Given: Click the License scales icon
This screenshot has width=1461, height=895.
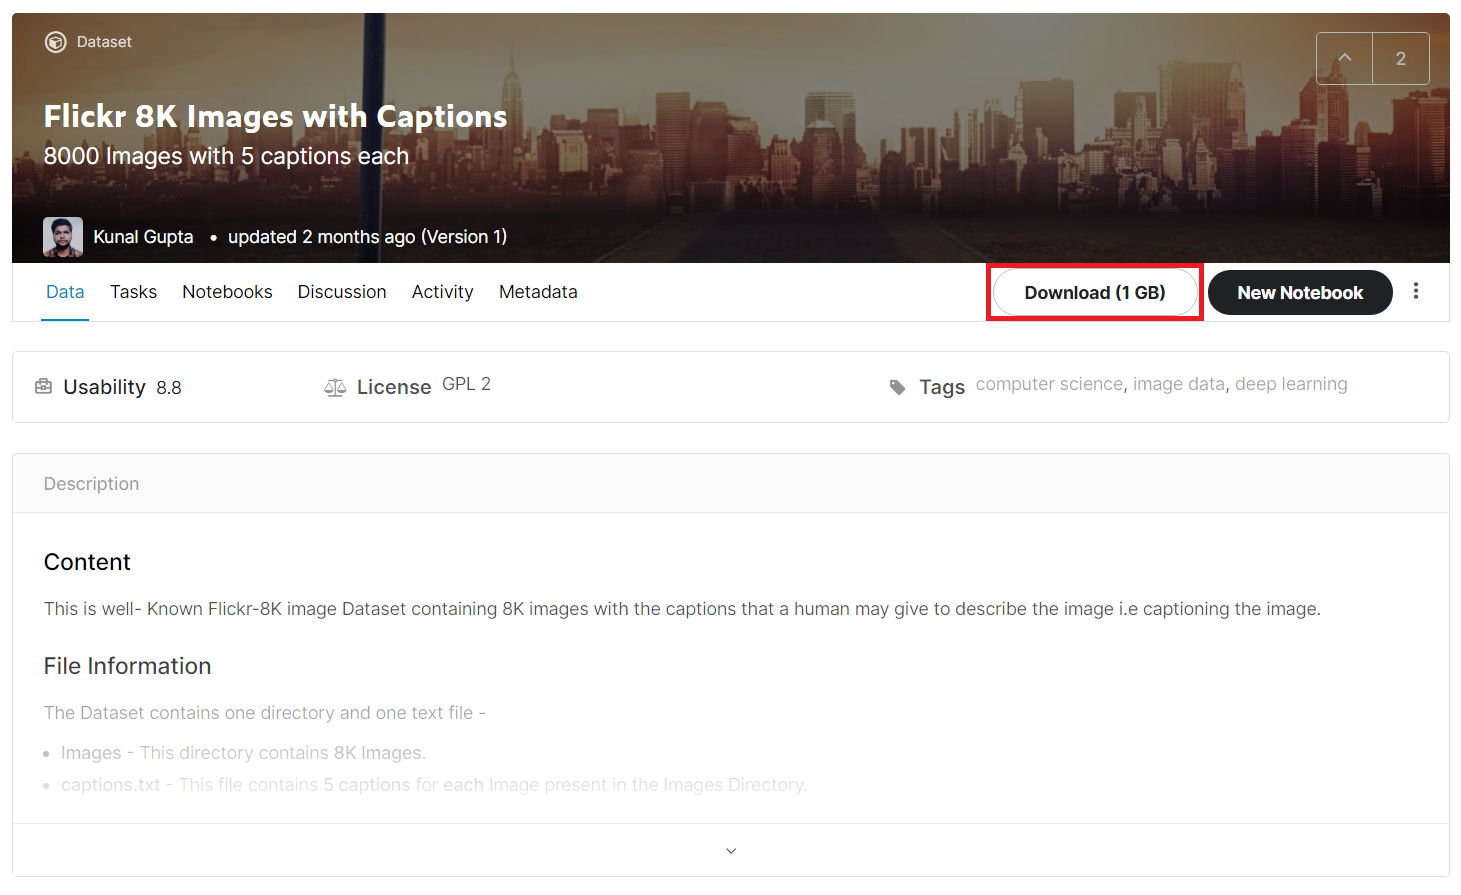Looking at the screenshot, I should click(x=335, y=387).
